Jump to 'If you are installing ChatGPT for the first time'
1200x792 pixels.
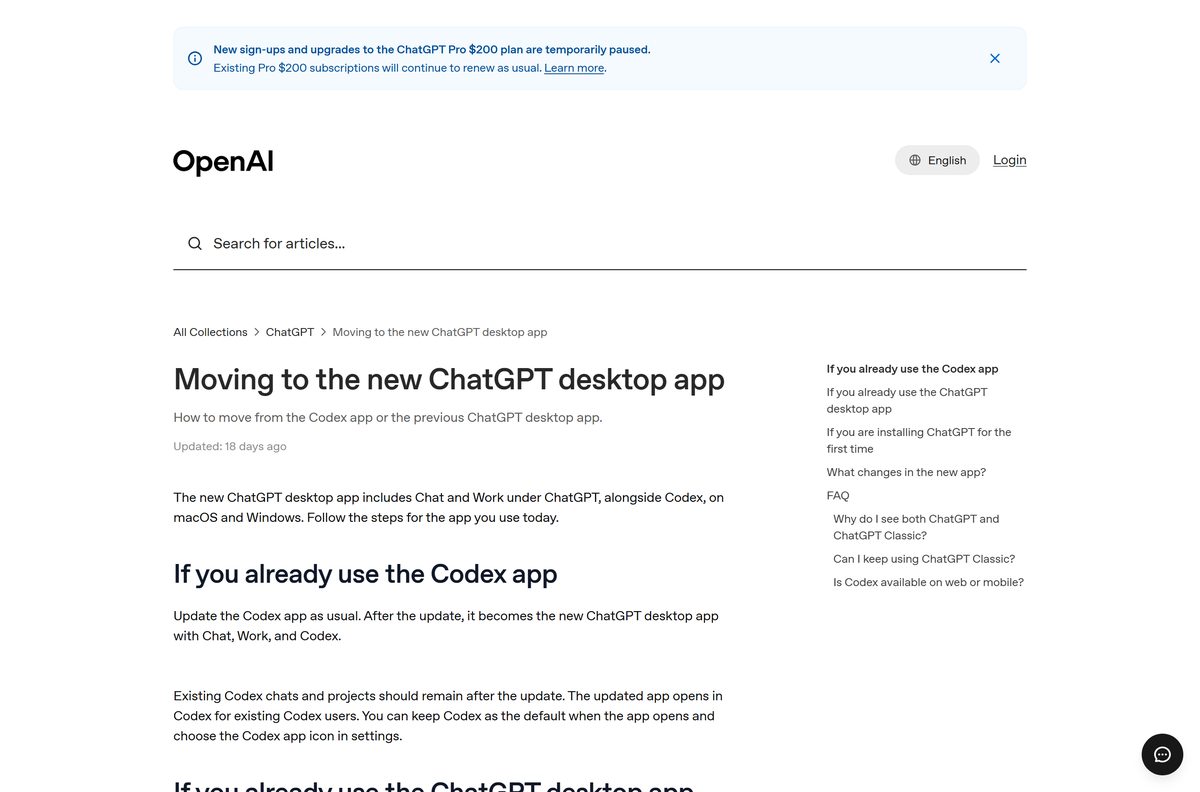(919, 440)
